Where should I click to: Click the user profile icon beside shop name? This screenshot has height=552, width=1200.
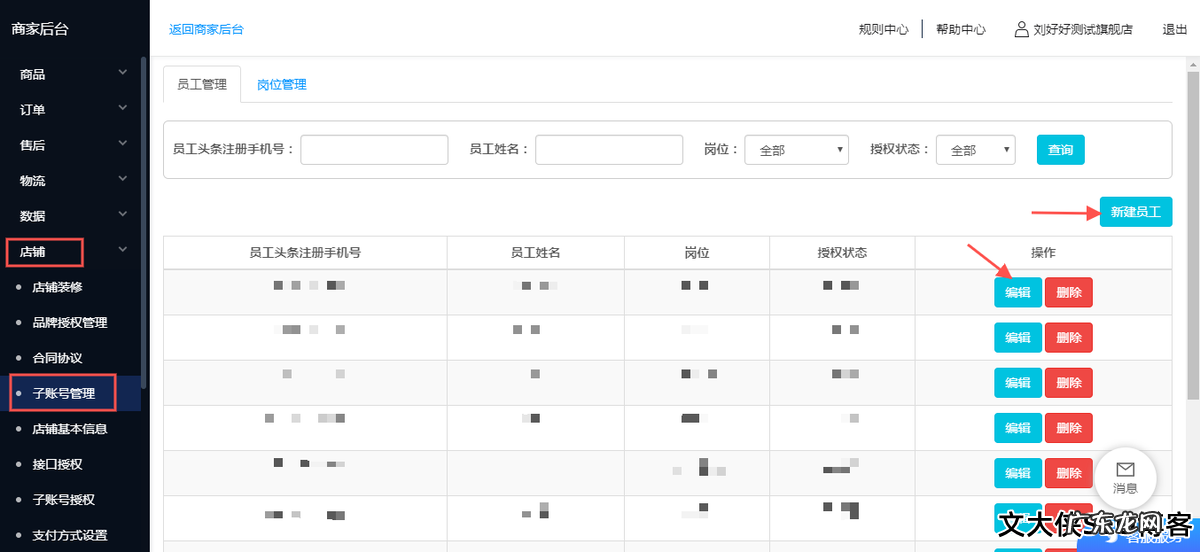pos(1021,29)
